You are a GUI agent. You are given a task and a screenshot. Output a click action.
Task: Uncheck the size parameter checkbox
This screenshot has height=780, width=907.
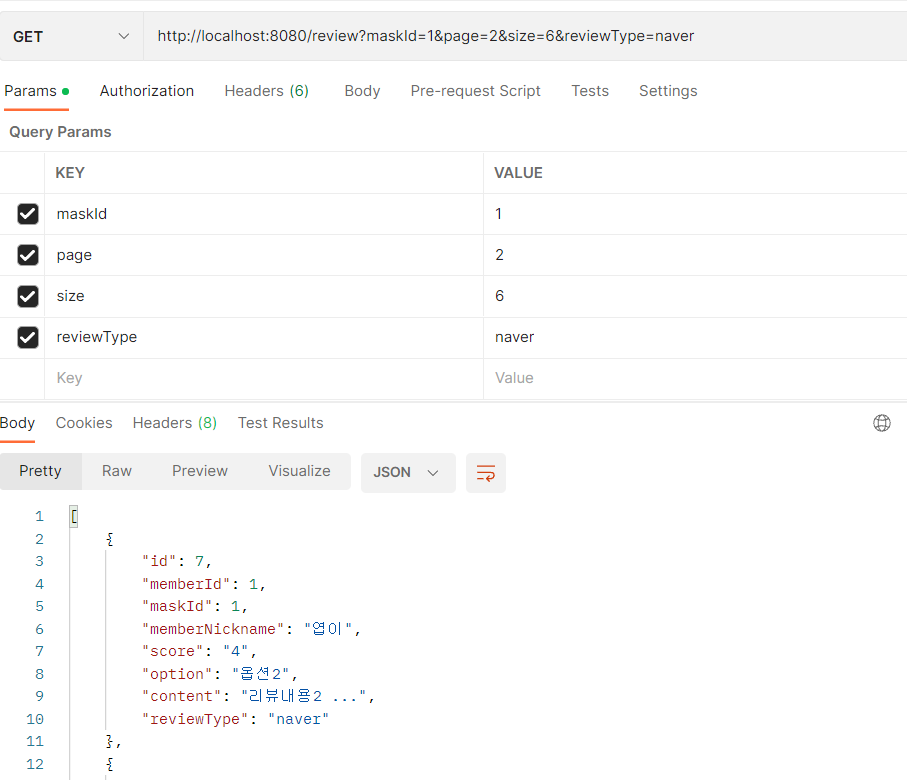pyautogui.click(x=28, y=296)
